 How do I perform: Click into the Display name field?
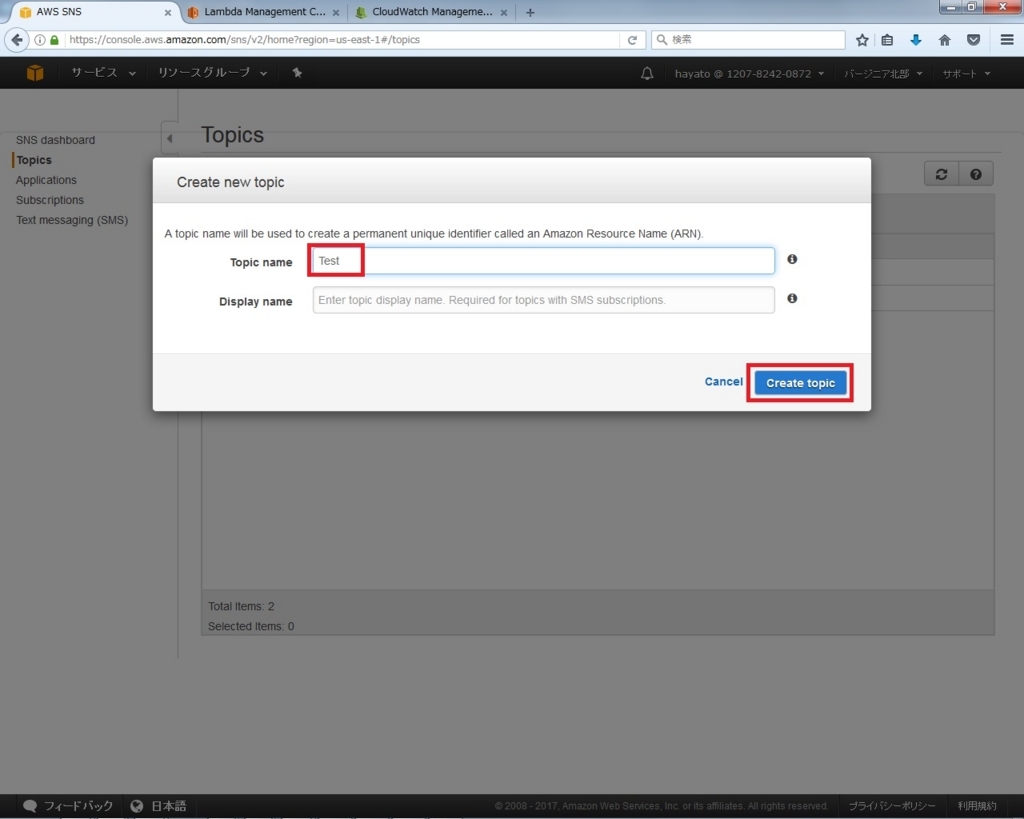(543, 300)
